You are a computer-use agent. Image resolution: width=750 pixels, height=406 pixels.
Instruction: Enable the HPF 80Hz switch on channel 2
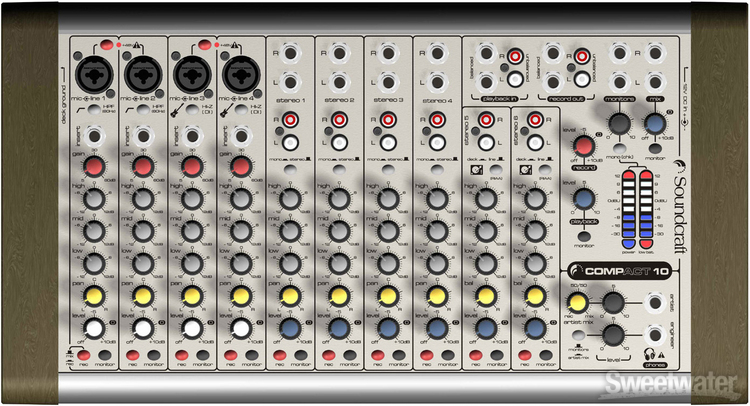click(x=143, y=110)
